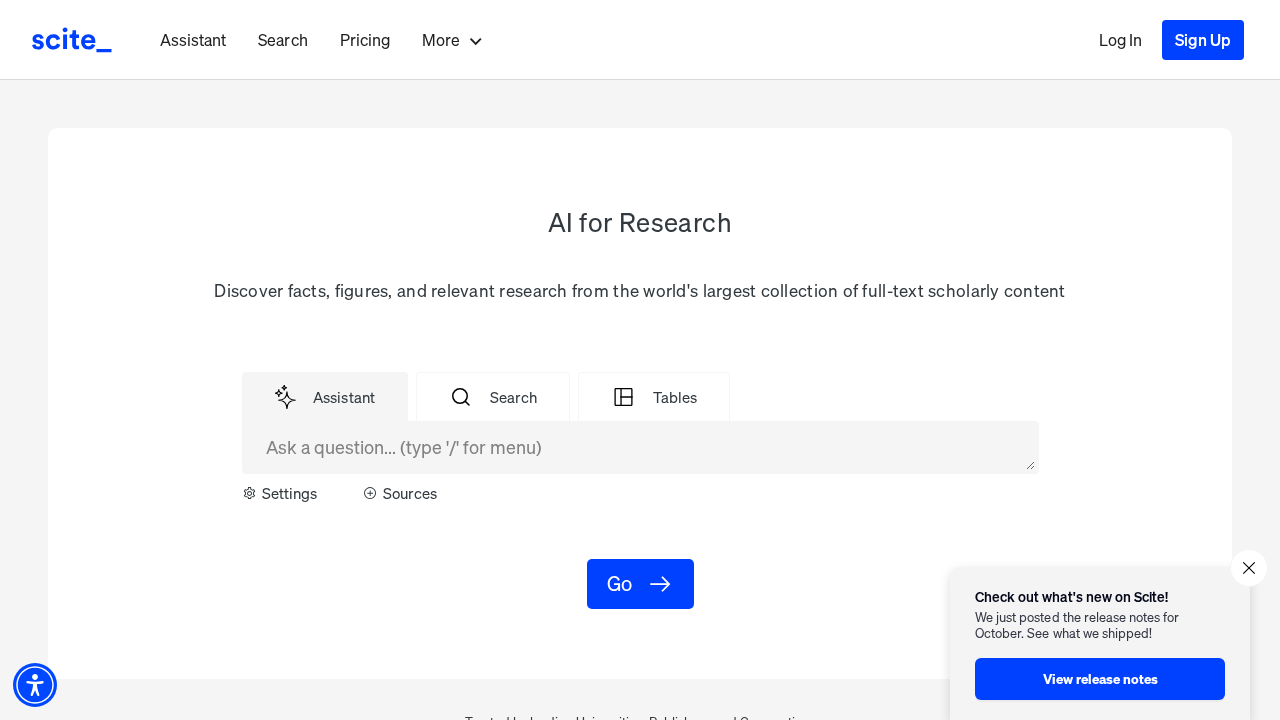Screen dimensions: 1280x720
Task: Click View release notes in the popup
Action: pos(1100,678)
